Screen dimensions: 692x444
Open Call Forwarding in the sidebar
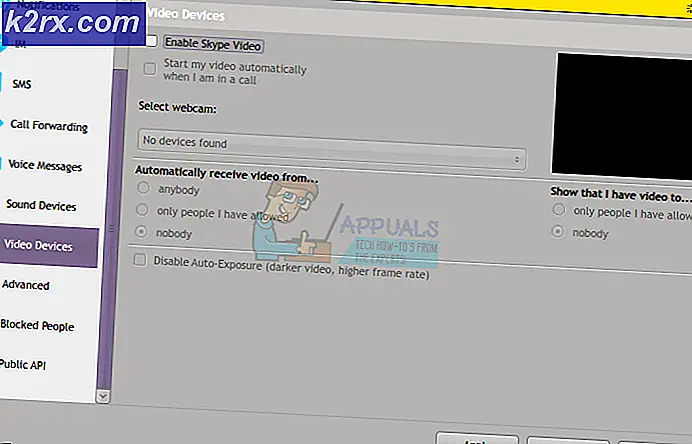coord(49,126)
